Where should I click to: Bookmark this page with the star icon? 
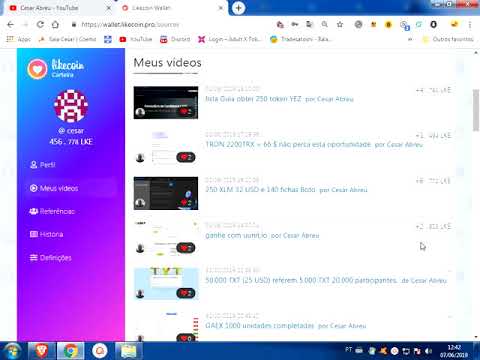(340, 24)
